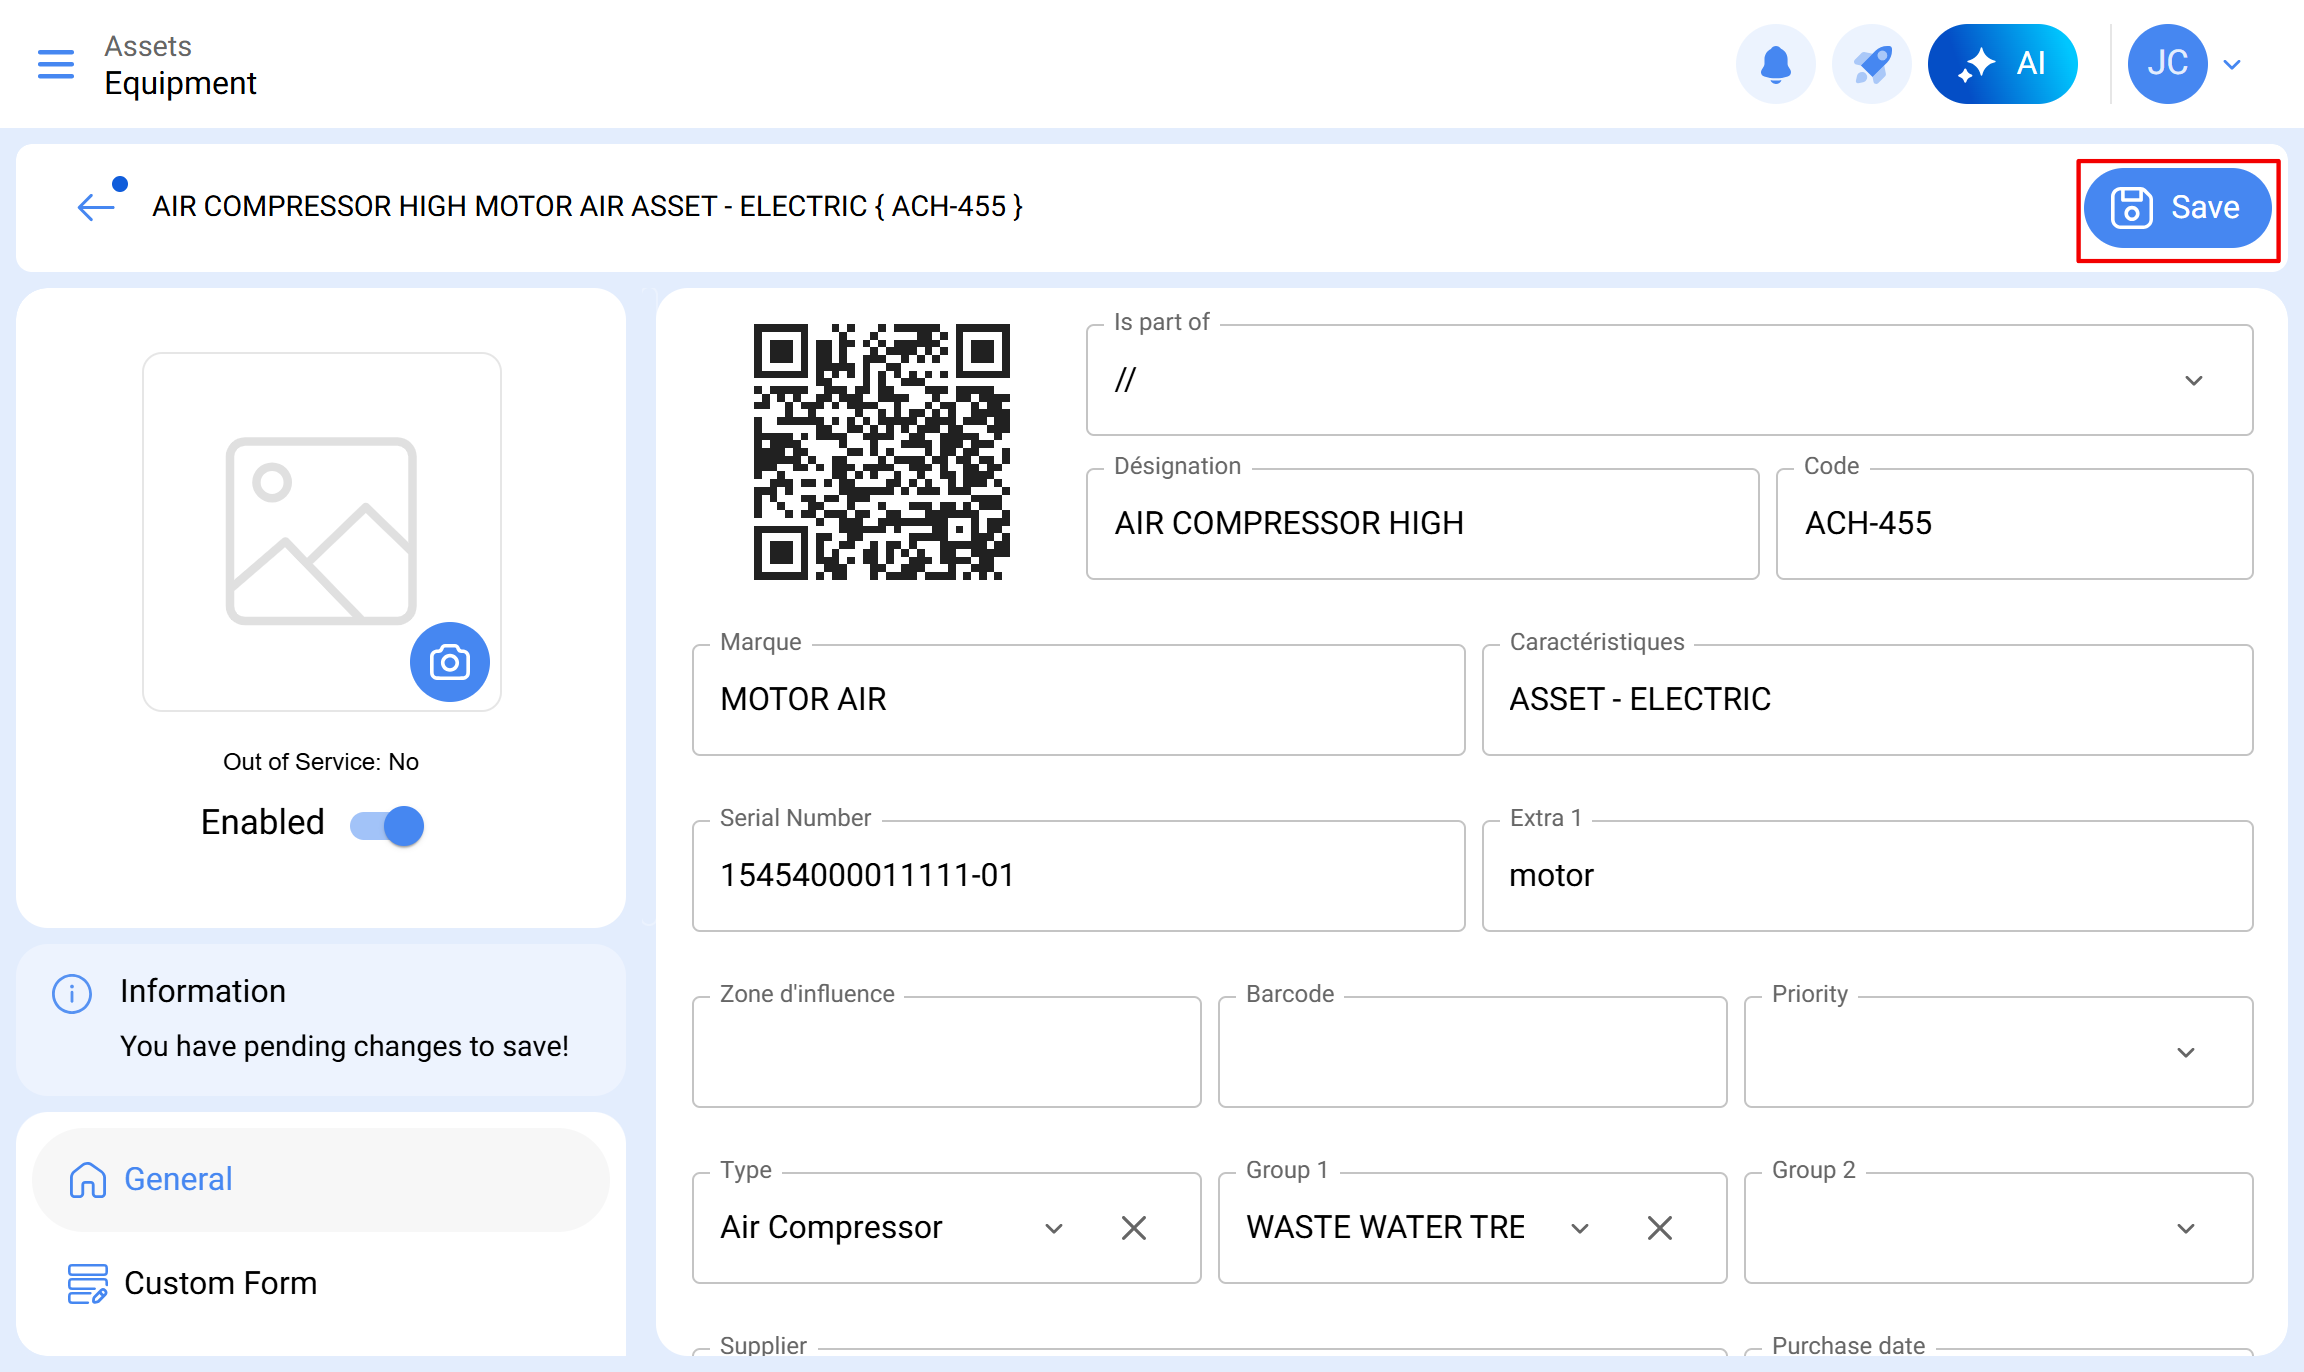2304x1372 pixels.
Task: Open the hamburger navigation menu
Action: pyautogui.click(x=56, y=64)
